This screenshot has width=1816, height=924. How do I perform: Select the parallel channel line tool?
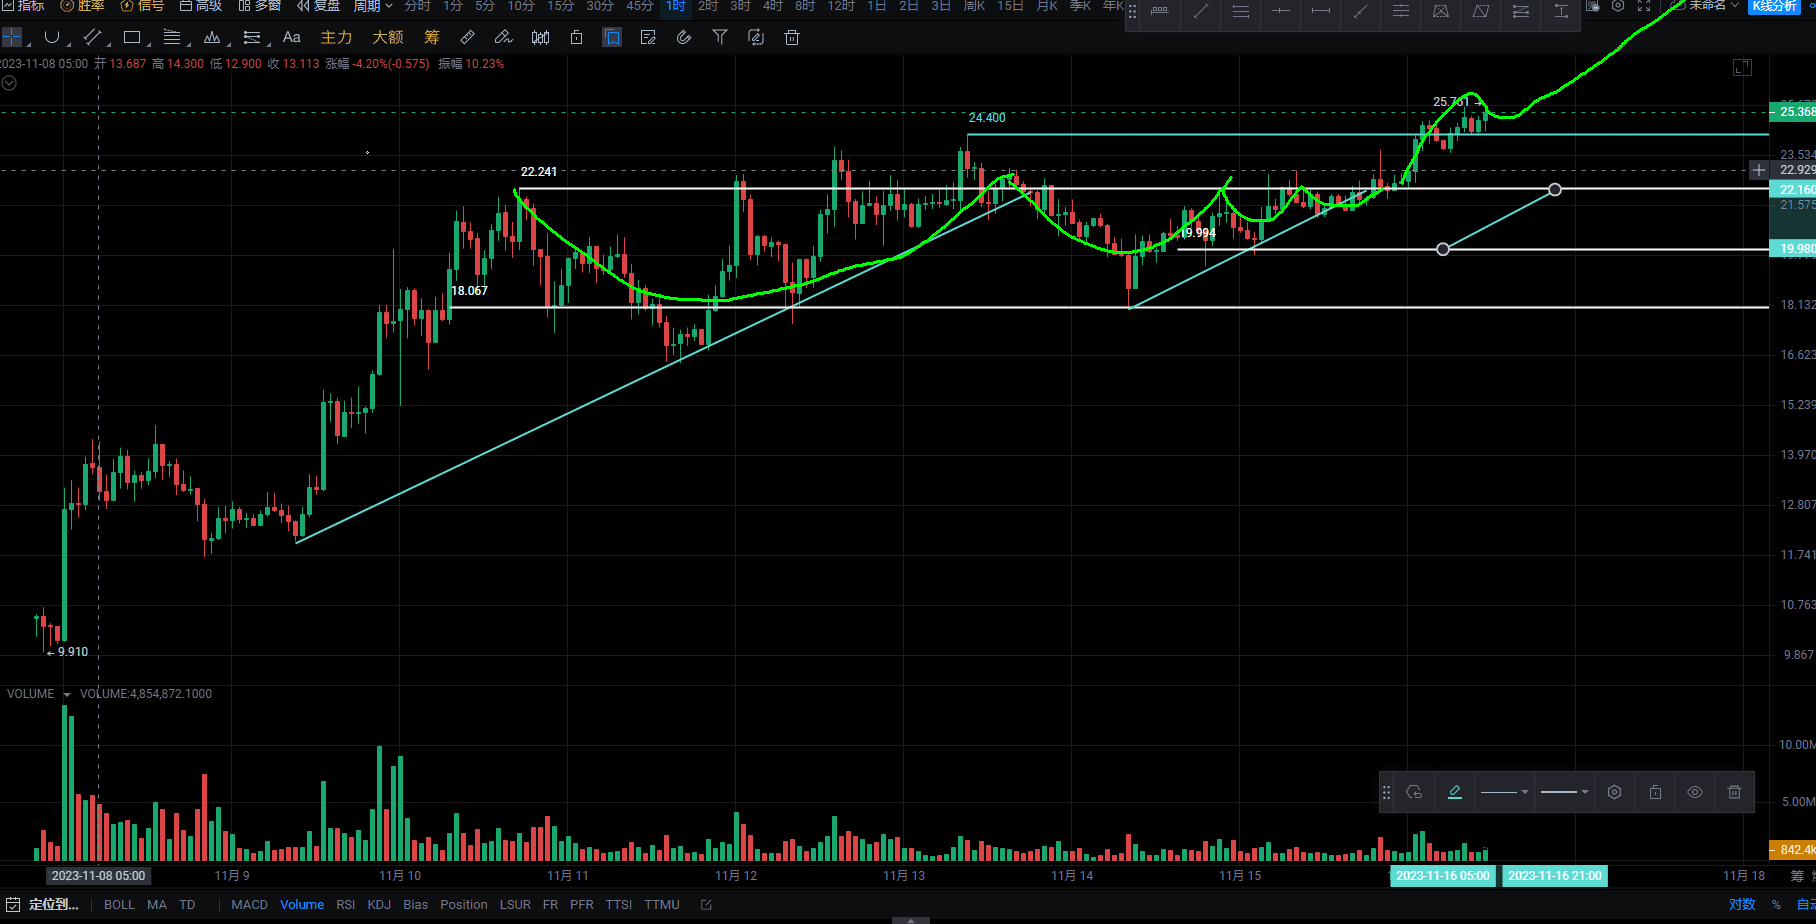(92, 37)
